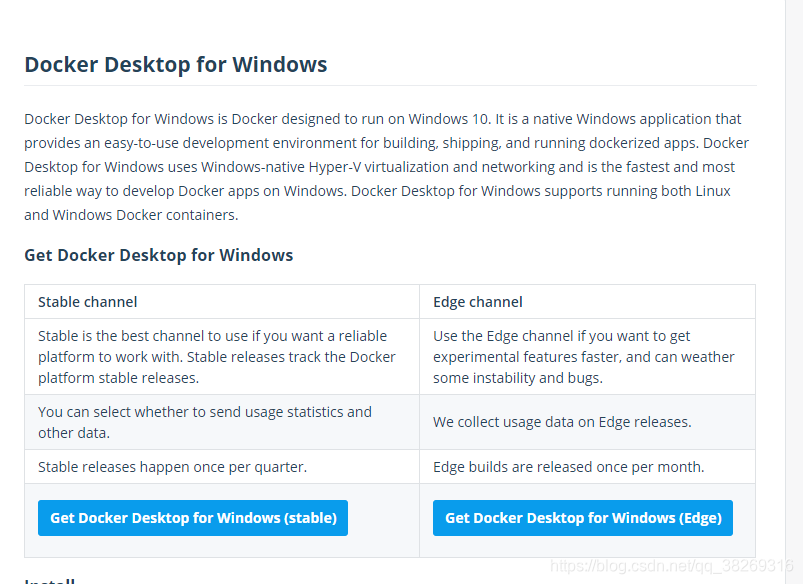This screenshot has height=584, width=803.
Task: Select the 'Stable channel' table header cell
Action: click(222, 302)
